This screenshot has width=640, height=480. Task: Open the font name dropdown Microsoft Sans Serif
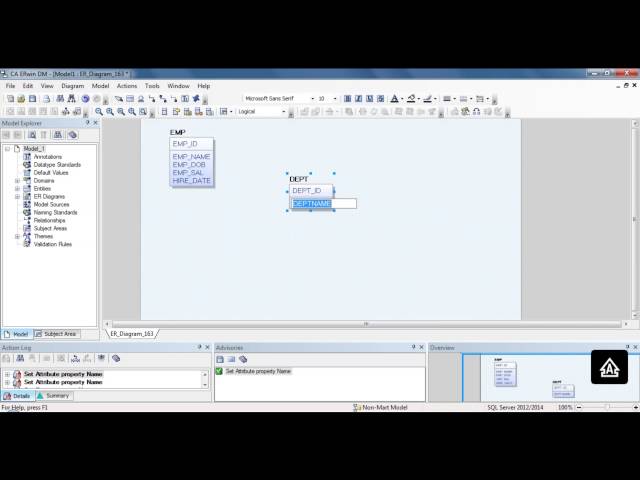313,99
